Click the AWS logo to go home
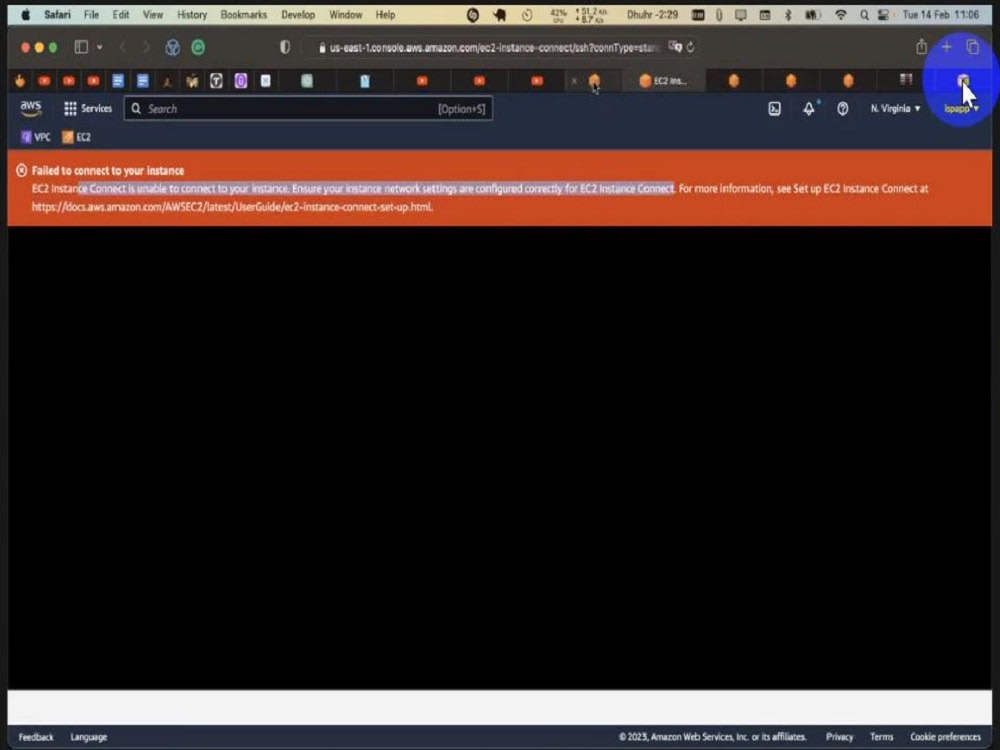The image size is (1000, 750). [x=31, y=108]
